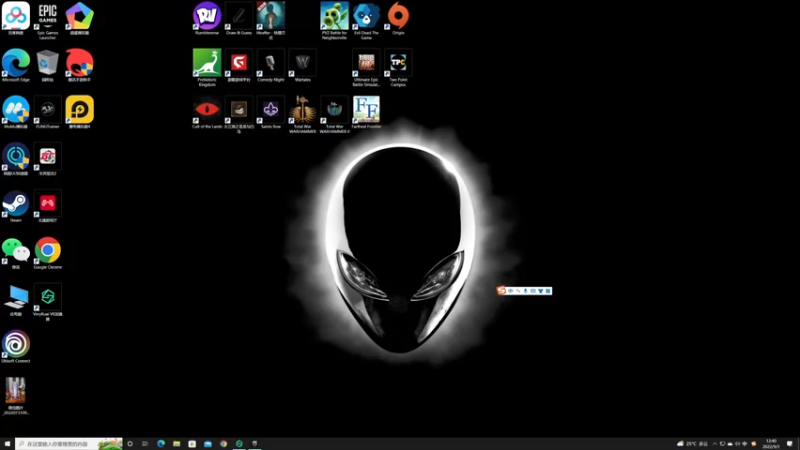Open the volume control in tray
The width and height of the screenshot is (800, 450).
tap(737, 444)
